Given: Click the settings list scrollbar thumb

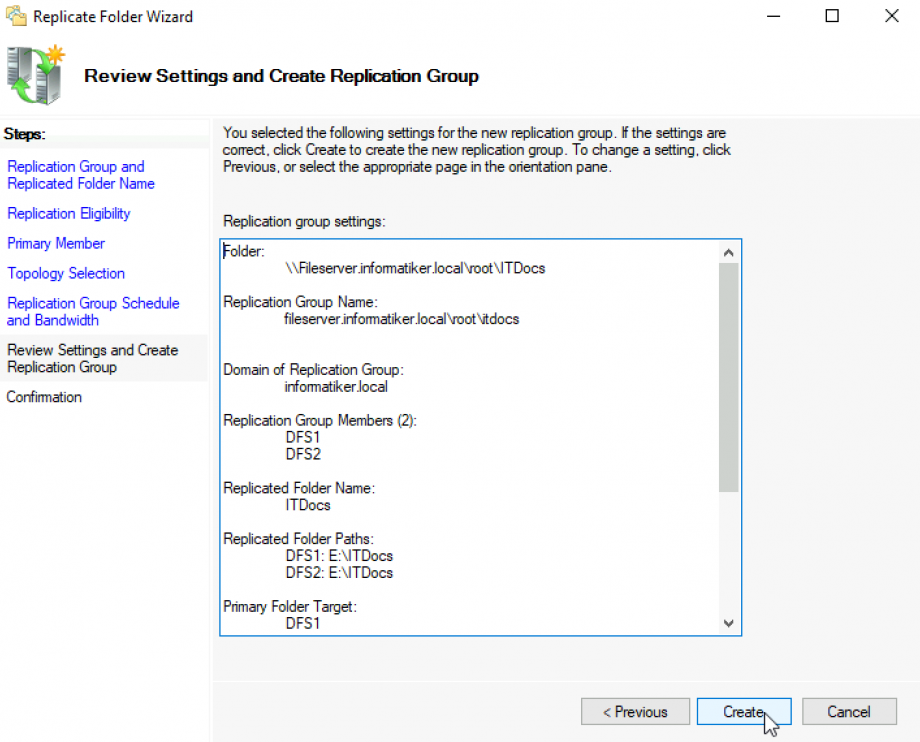Looking at the screenshot, I should [x=729, y=378].
